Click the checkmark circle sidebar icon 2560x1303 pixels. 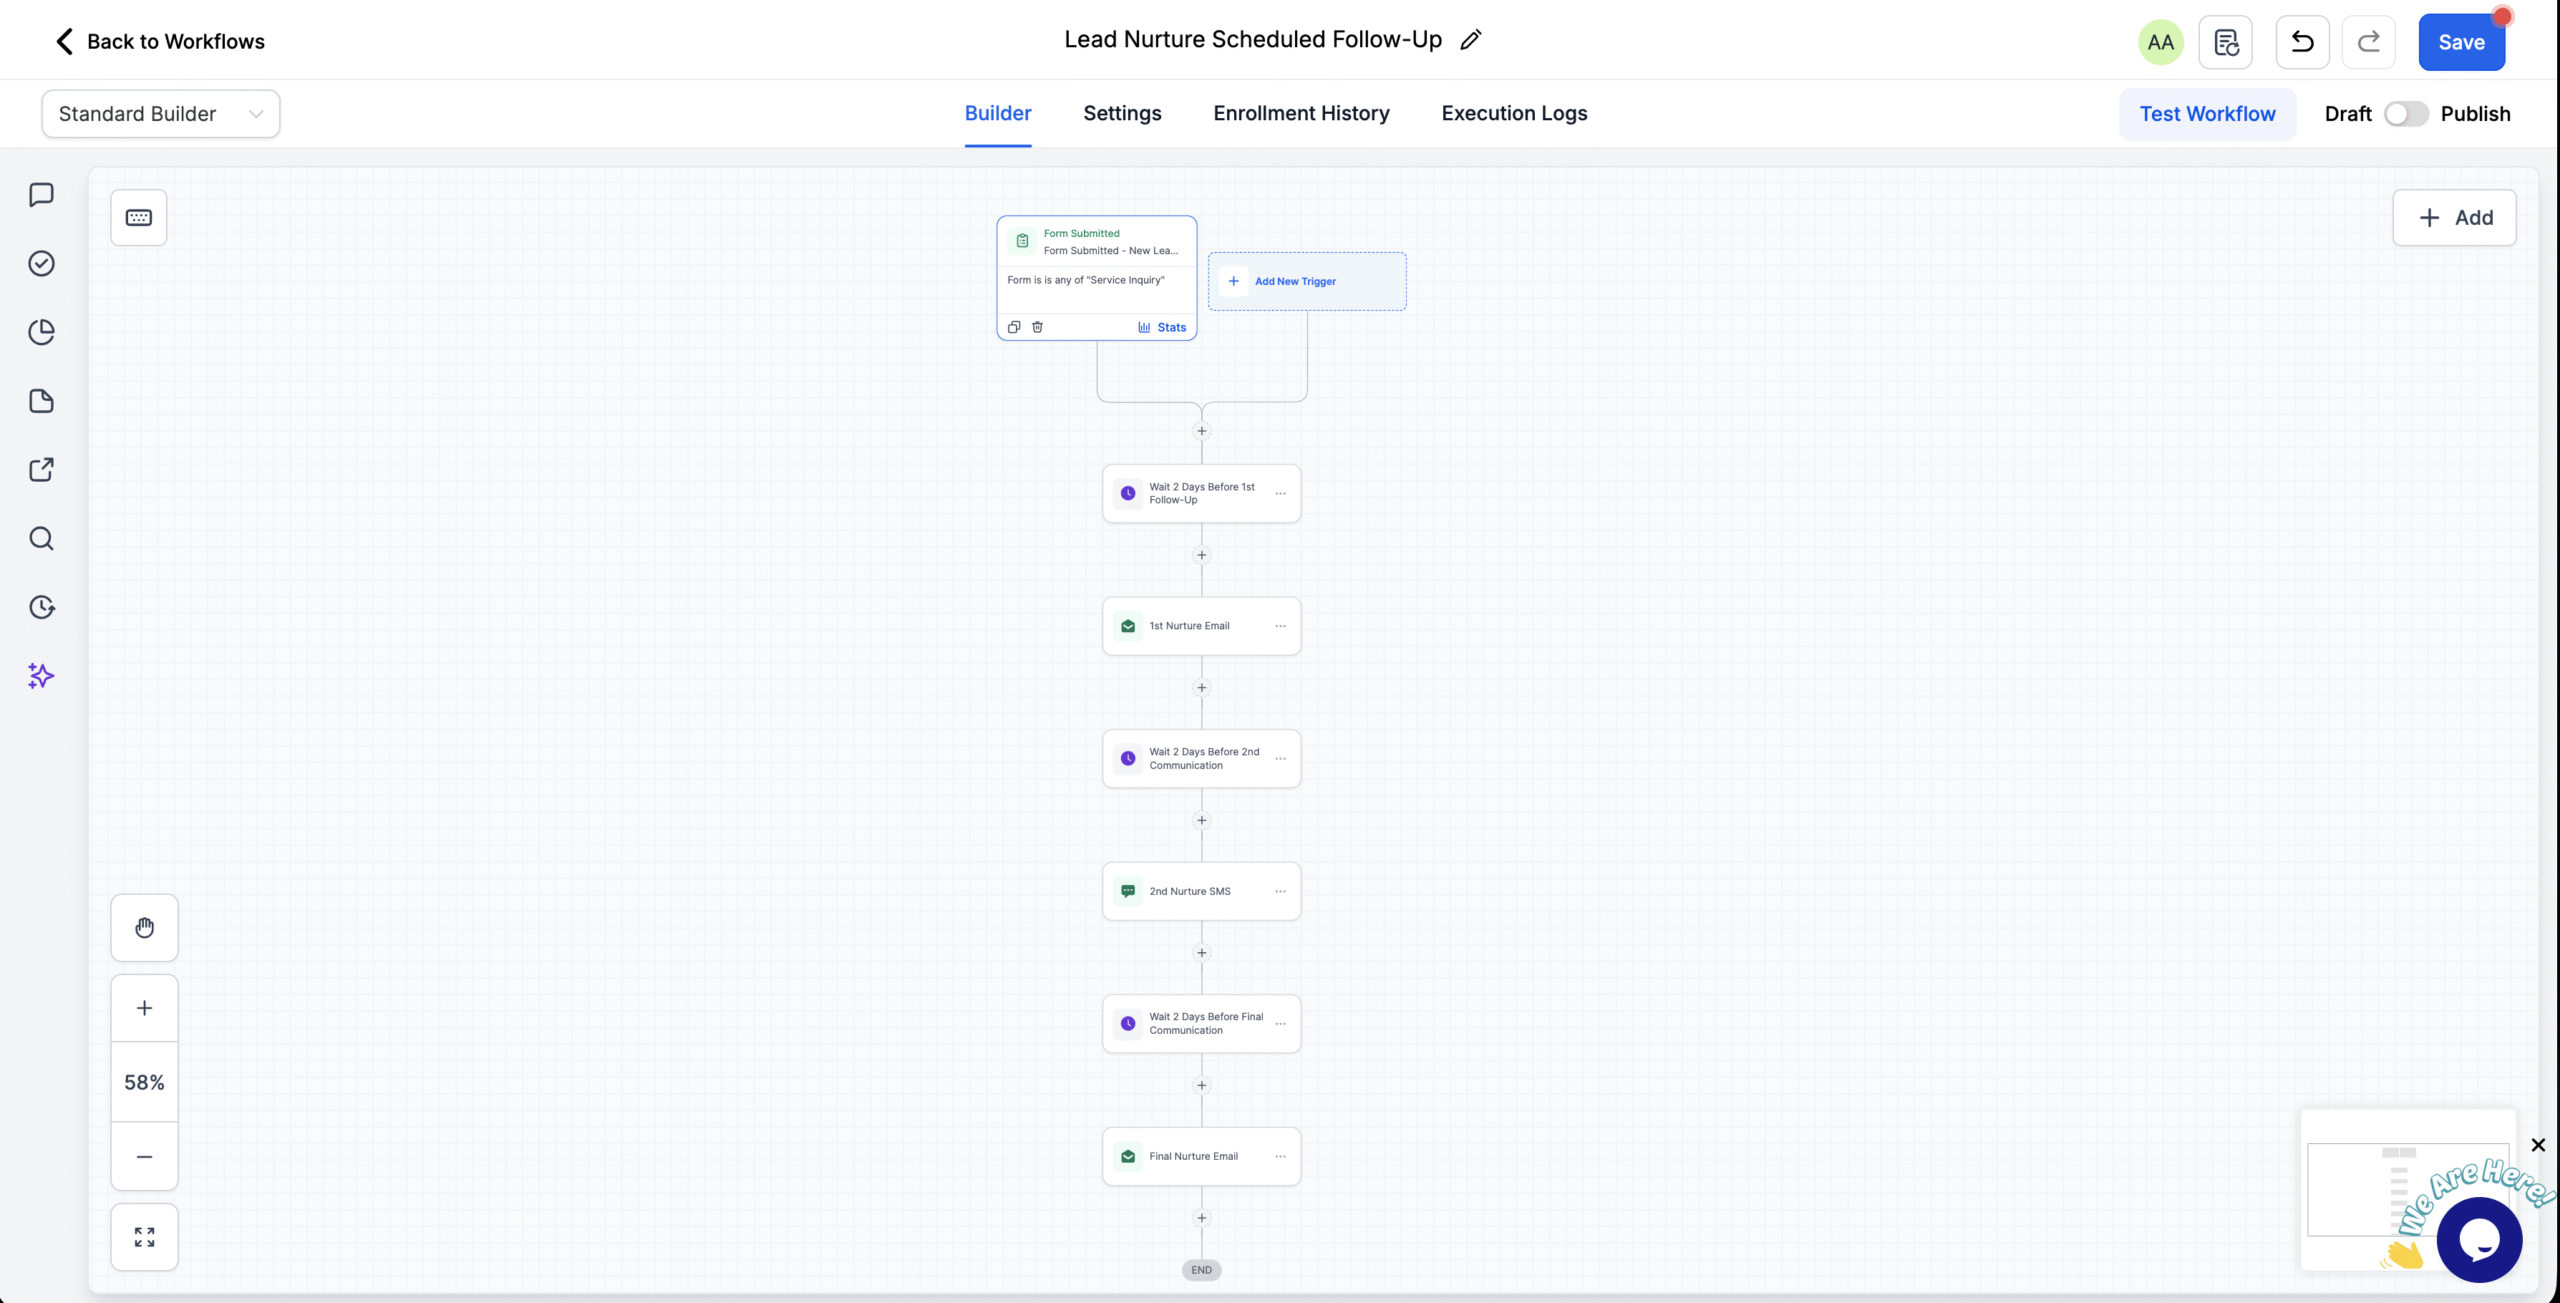tap(41, 263)
